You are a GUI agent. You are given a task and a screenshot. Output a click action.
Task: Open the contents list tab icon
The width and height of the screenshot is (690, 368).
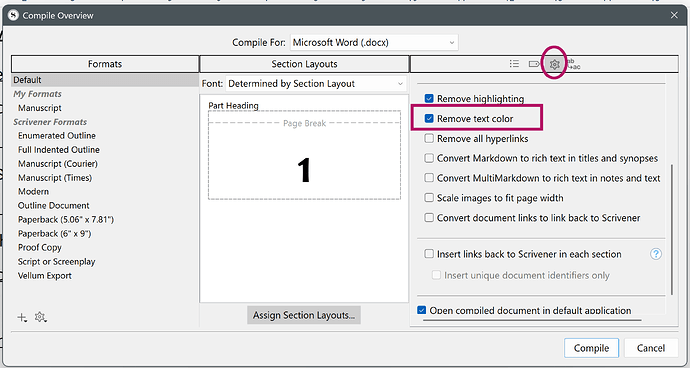[x=514, y=64]
